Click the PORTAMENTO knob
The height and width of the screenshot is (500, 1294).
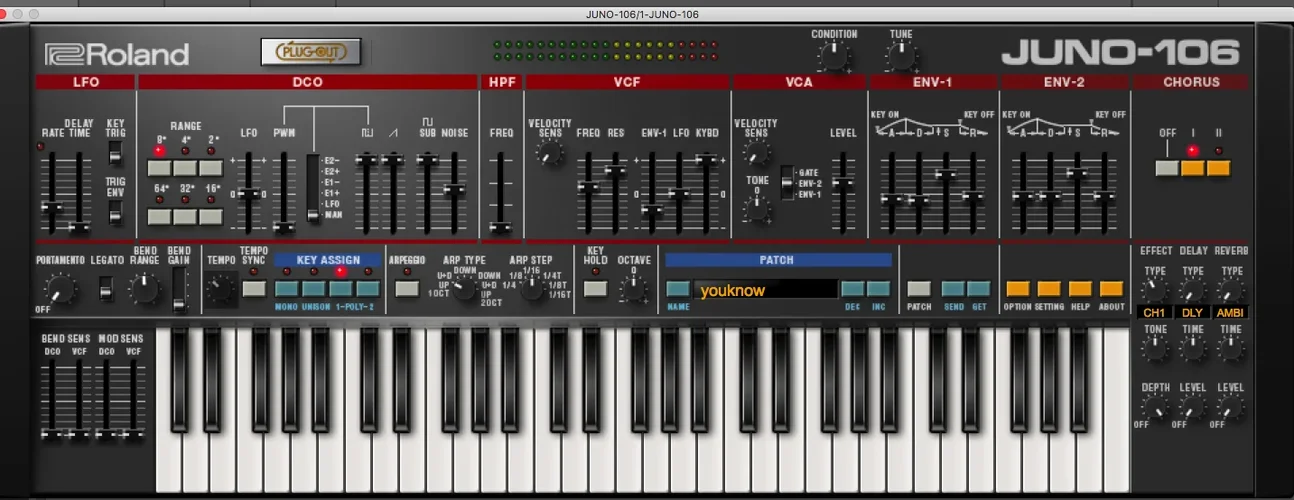[x=60, y=290]
